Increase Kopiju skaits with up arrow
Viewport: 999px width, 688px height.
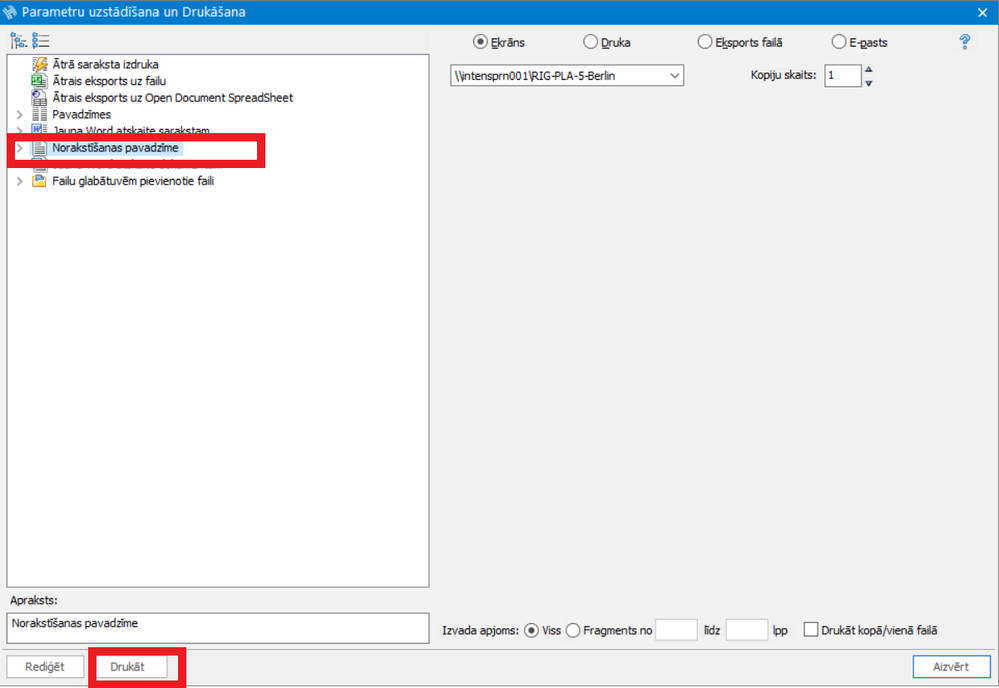tap(868, 69)
